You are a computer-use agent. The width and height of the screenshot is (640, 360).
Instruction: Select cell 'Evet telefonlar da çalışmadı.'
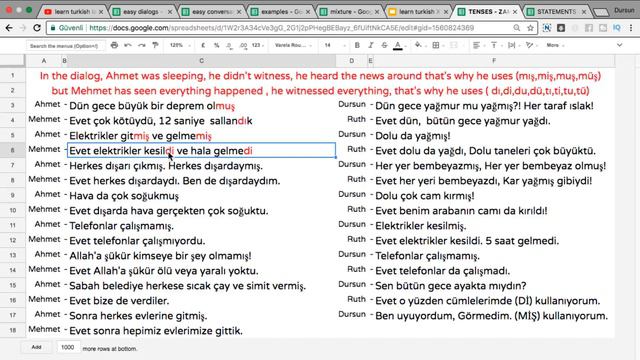click(x=494, y=271)
